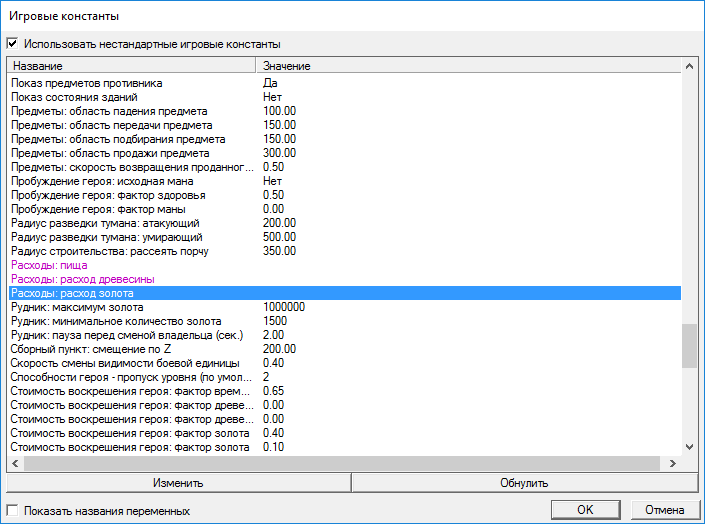Select 'Сборный пункт: смещение по Z' row
Viewport: 705px width, 524px height.
click(x=345, y=349)
